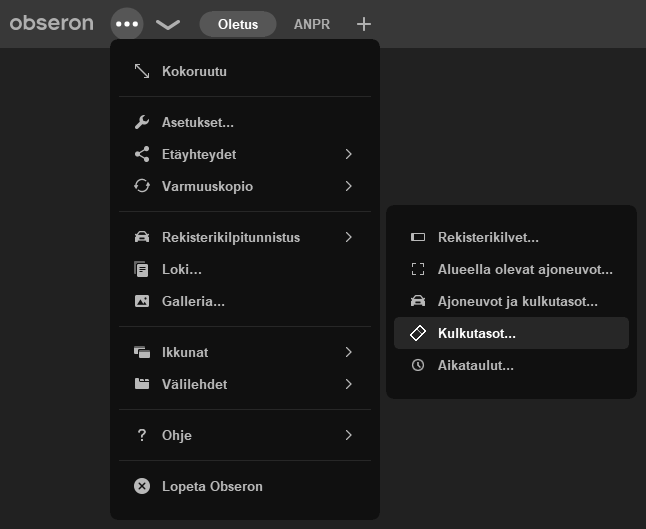The width and height of the screenshot is (646, 529).
Task: Switch to the ANPR tab
Action: click(312, 24)
